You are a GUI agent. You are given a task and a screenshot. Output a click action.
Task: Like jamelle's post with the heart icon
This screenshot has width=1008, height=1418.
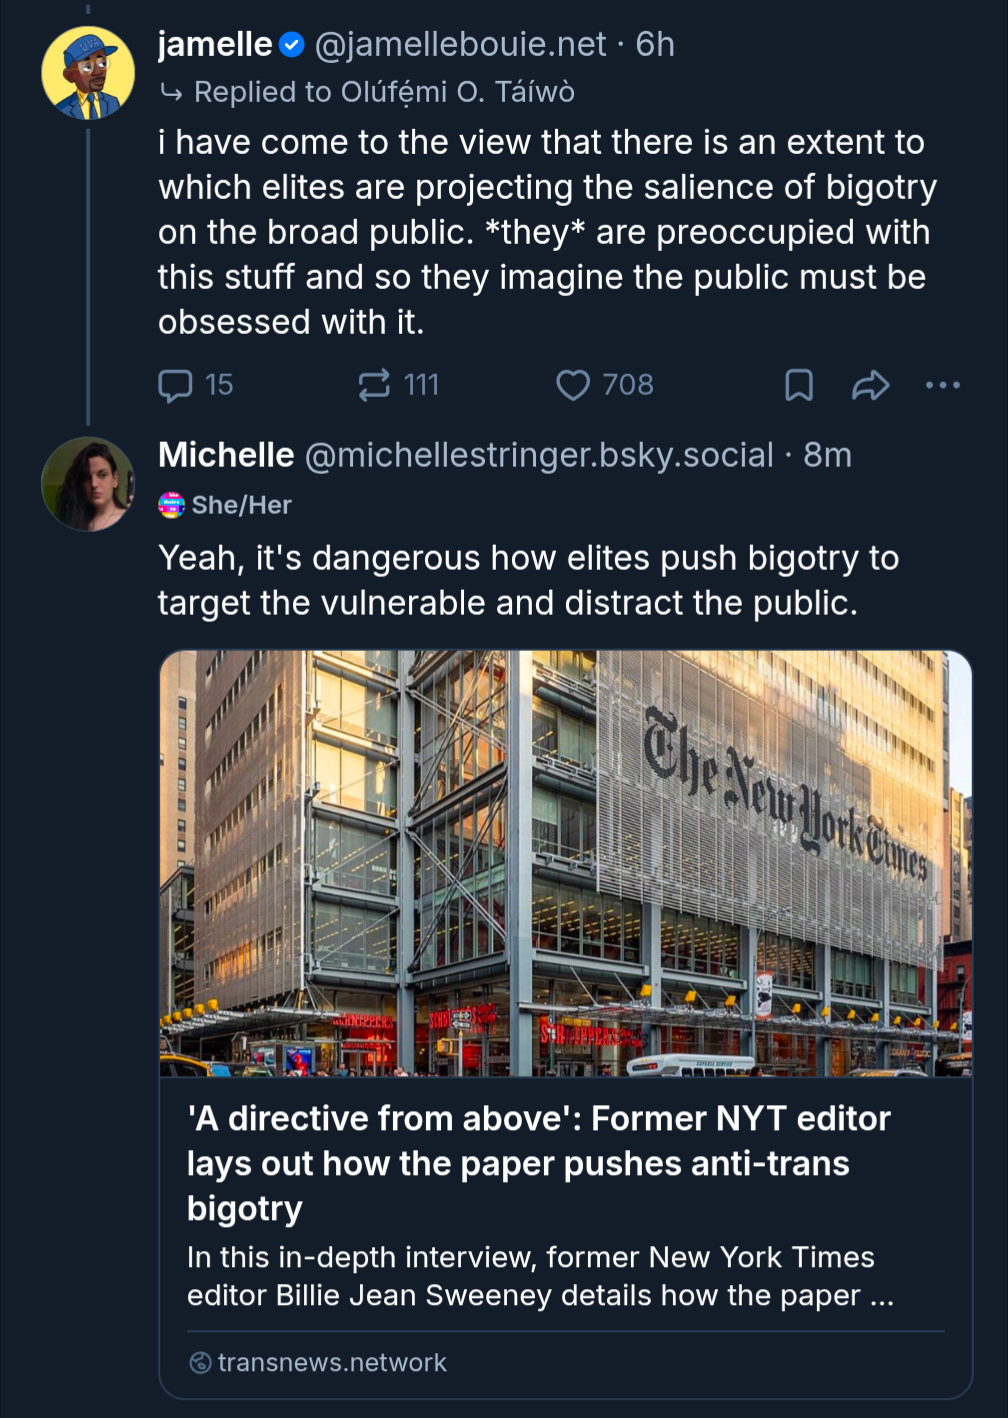point(572,385)
